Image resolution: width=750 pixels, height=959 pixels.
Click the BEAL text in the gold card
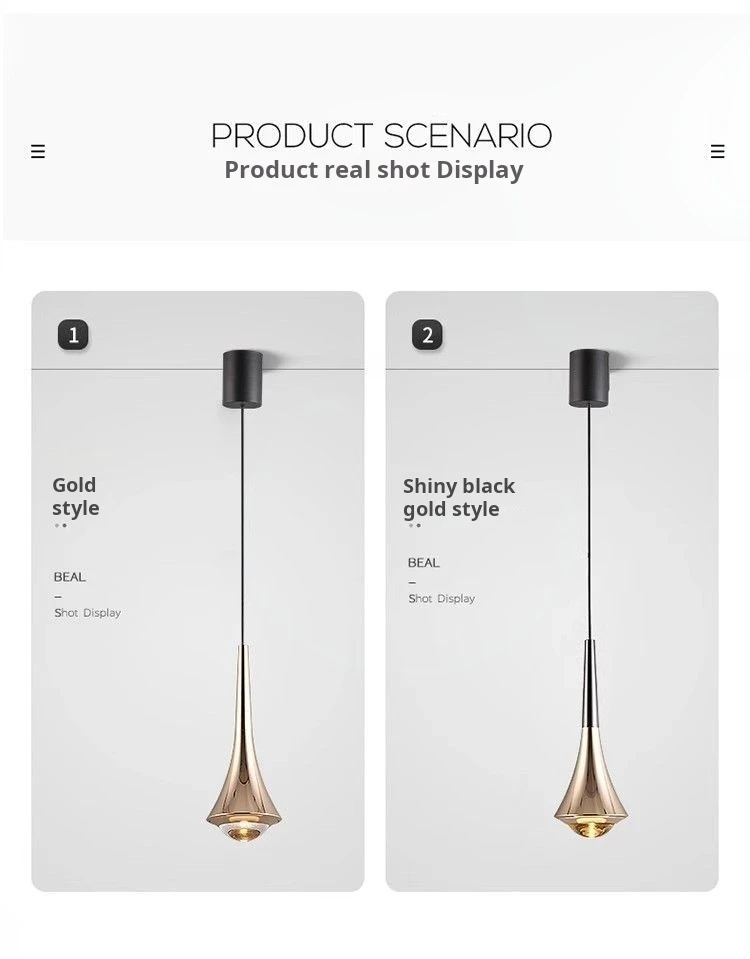pos(70,577)
